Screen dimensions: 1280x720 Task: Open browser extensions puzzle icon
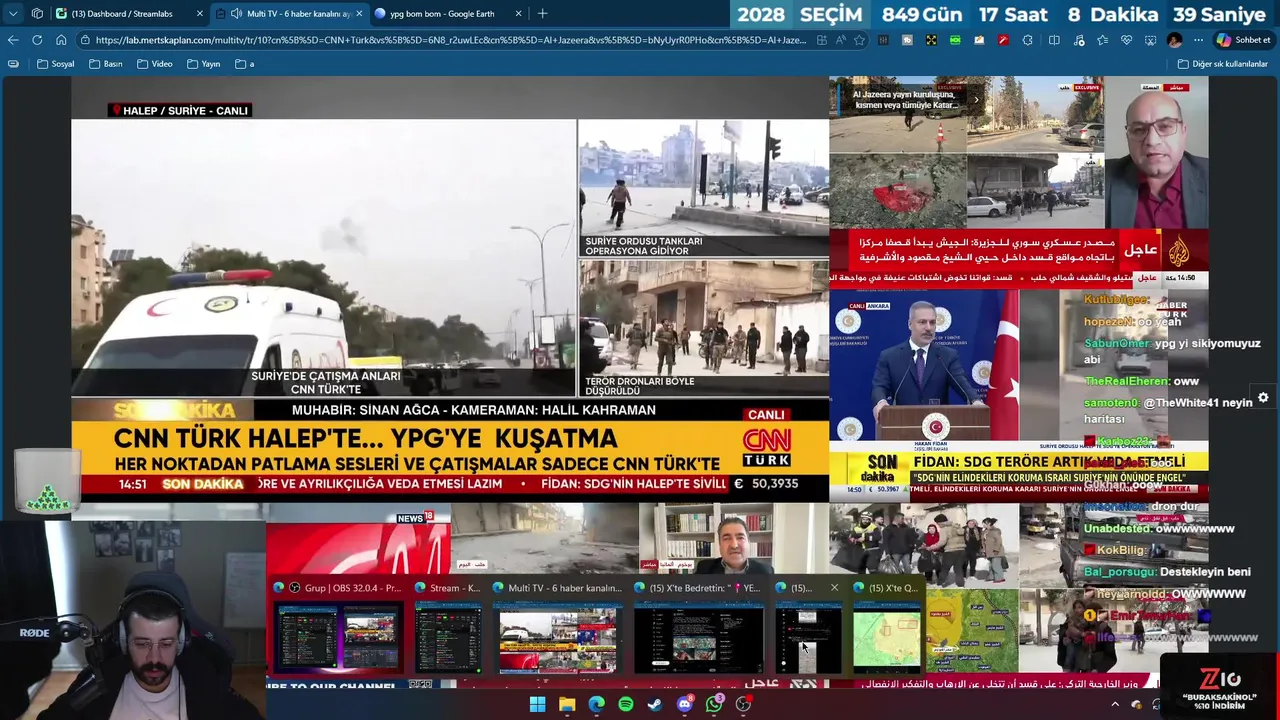click(x=1029, y=40)
